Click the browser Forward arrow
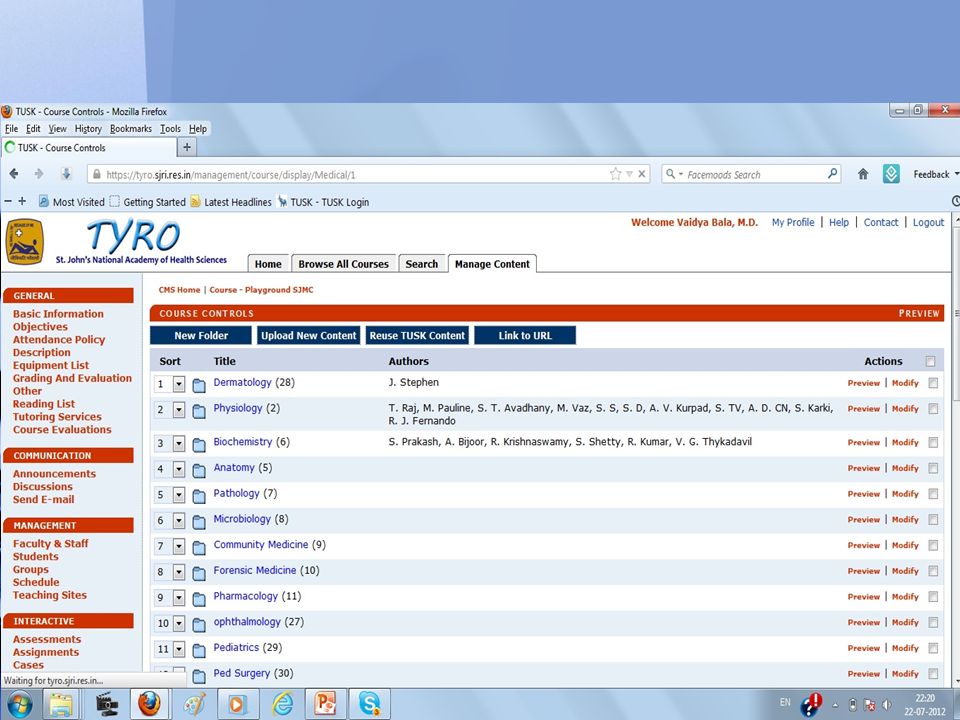The width and height of the screenshot is (960, 720). (x=39, y=174)
